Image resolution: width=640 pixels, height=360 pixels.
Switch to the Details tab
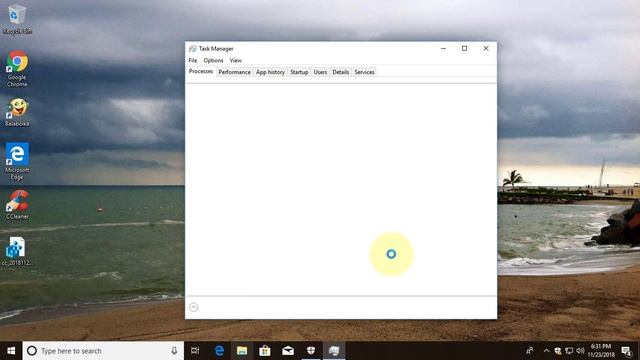tap(340, 72)
